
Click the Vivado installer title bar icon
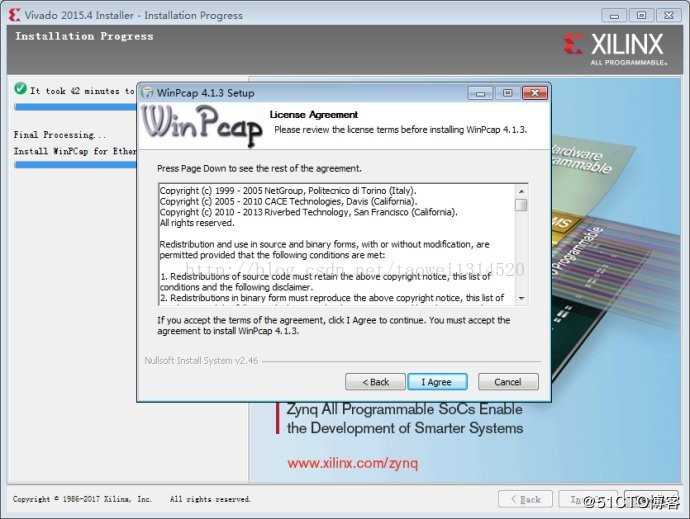[x=15, y=15]
